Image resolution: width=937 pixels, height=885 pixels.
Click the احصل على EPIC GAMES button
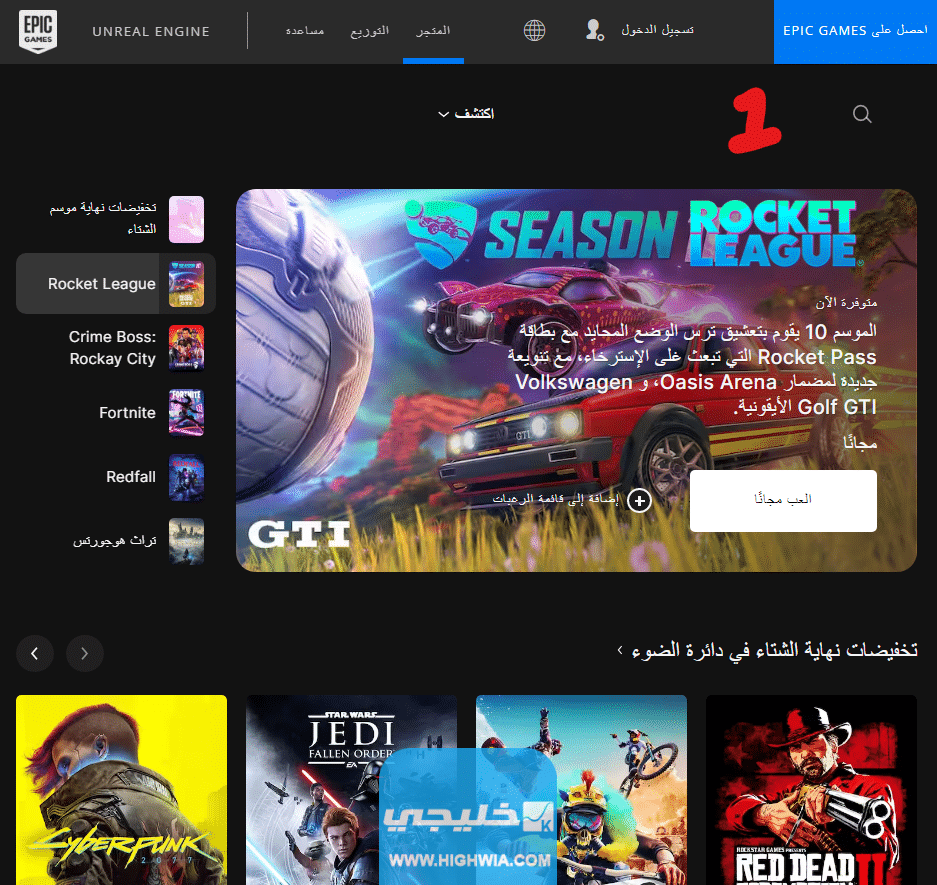[x=855, y=32]
